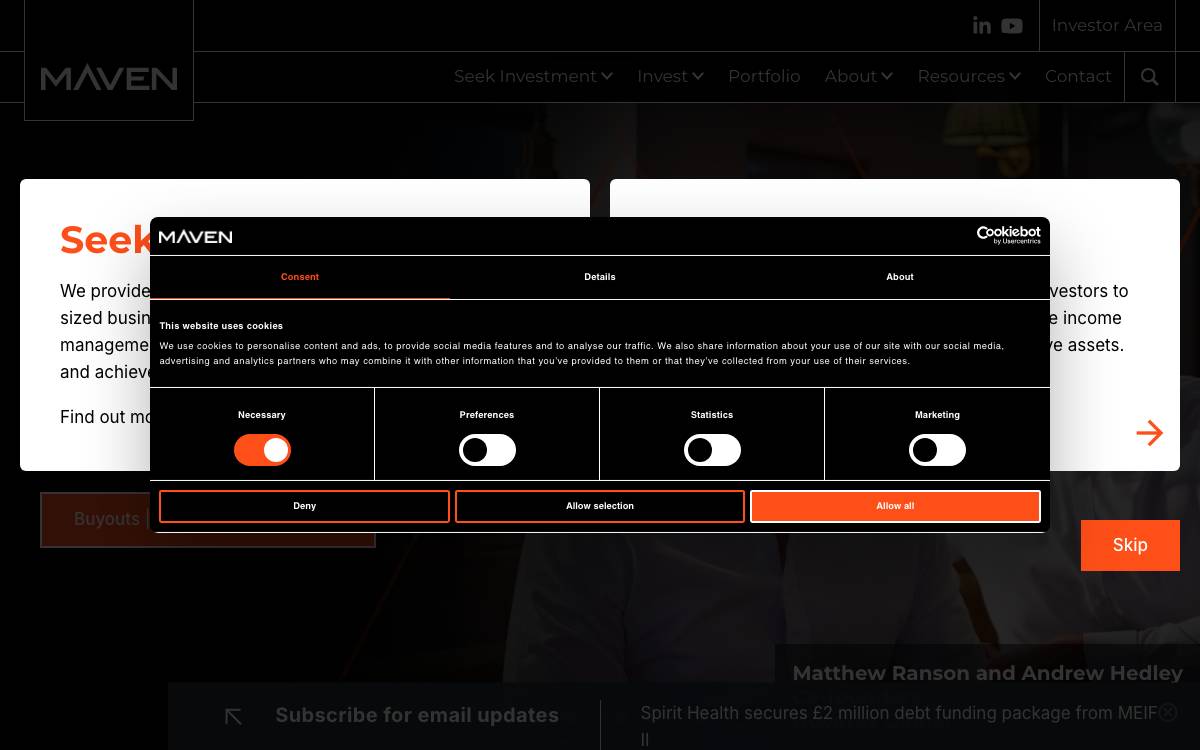This screenshot has width=1200, height=750.
Task: Click the Maven logo in cookie dialog
Action: (195, 237)
